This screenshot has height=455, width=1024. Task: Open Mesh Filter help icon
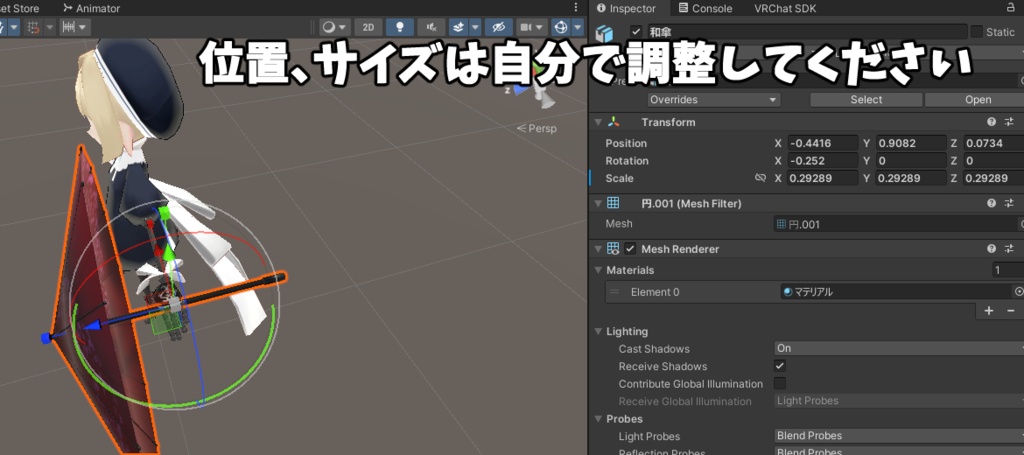click(x=991, y=204)
